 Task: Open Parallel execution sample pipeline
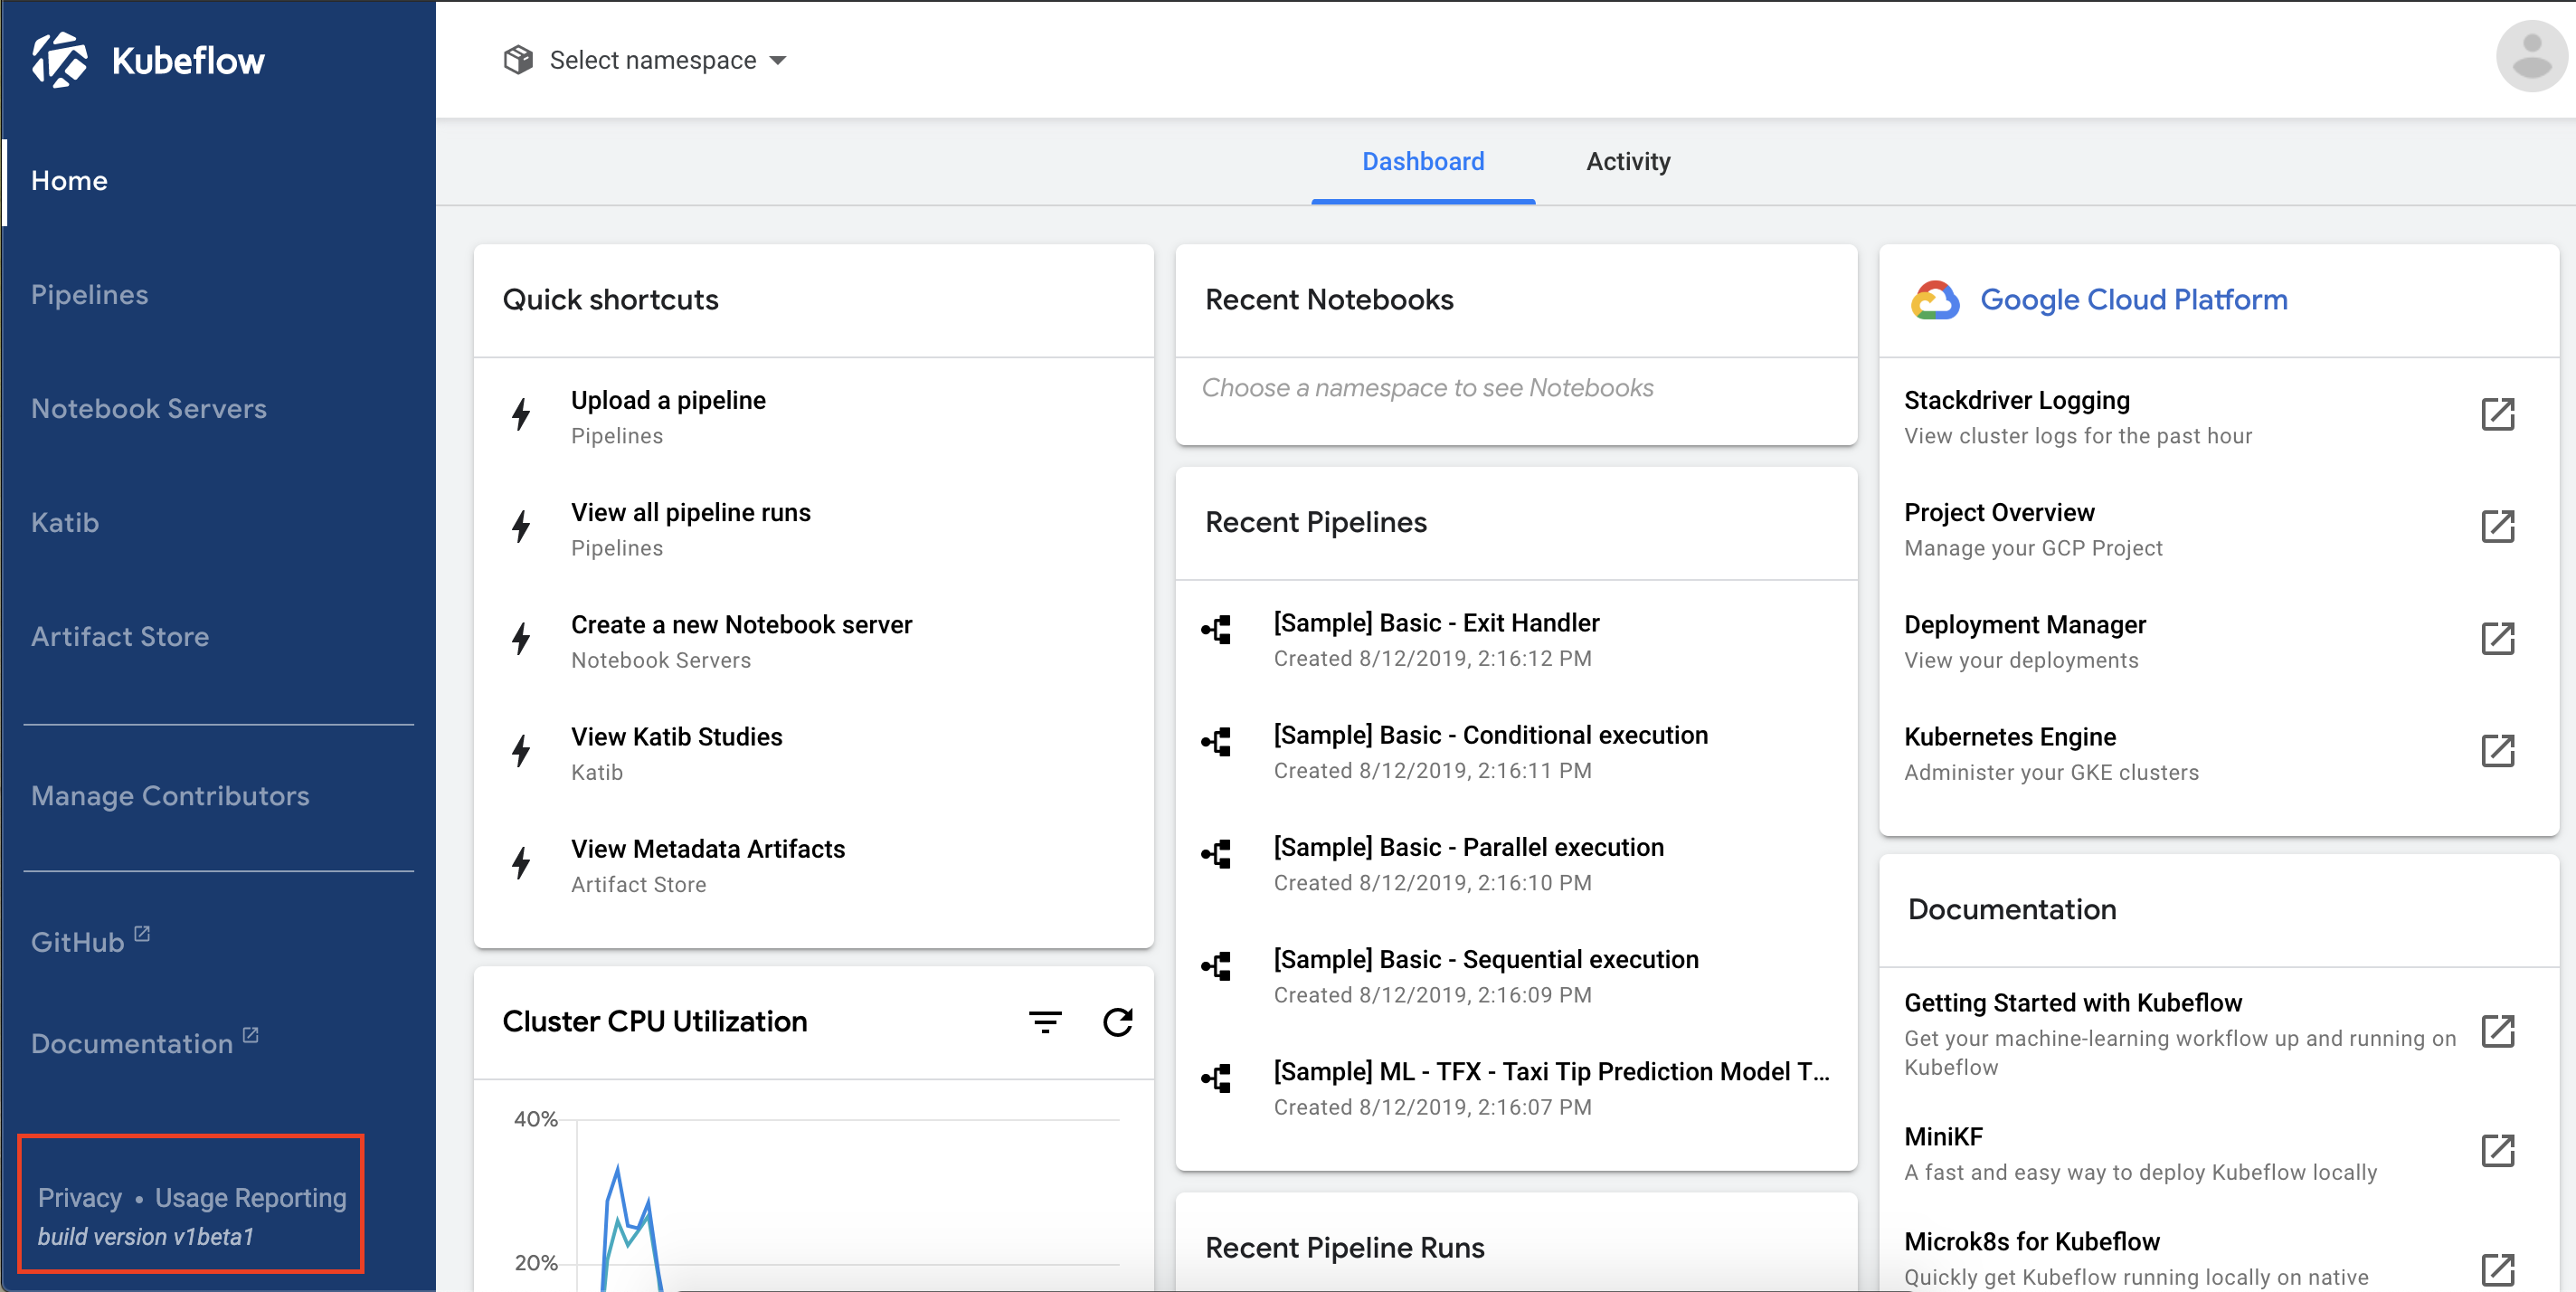click(x=1468, y=848)
